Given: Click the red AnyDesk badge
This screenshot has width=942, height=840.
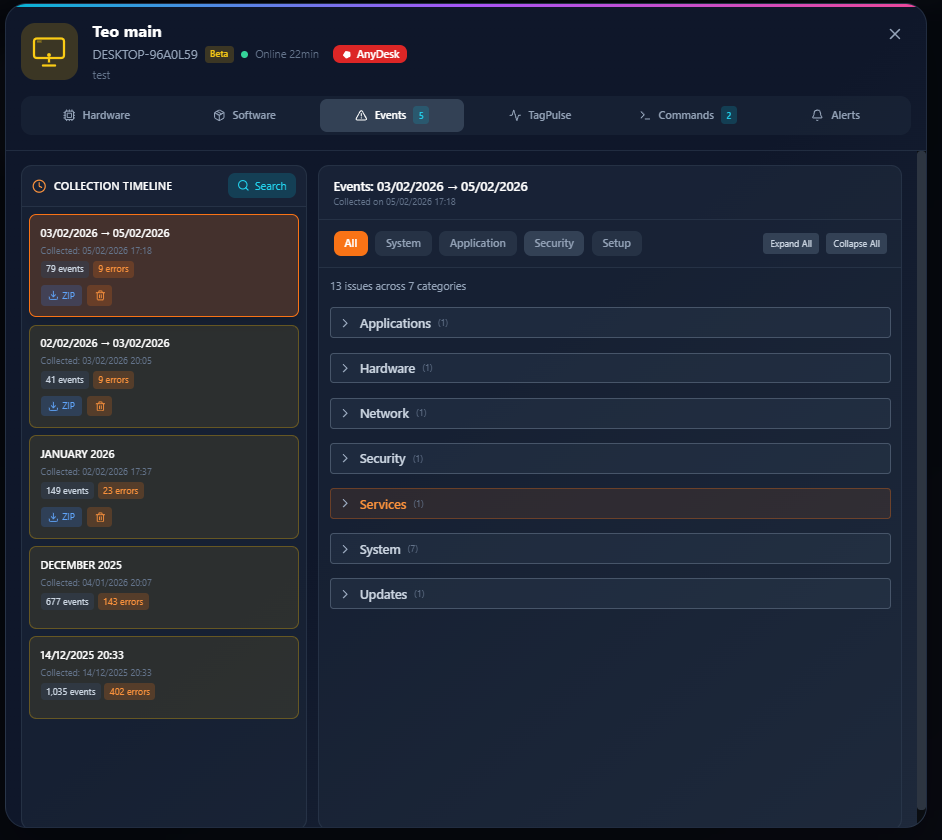Looking at the screenshot, I should 369,54.
